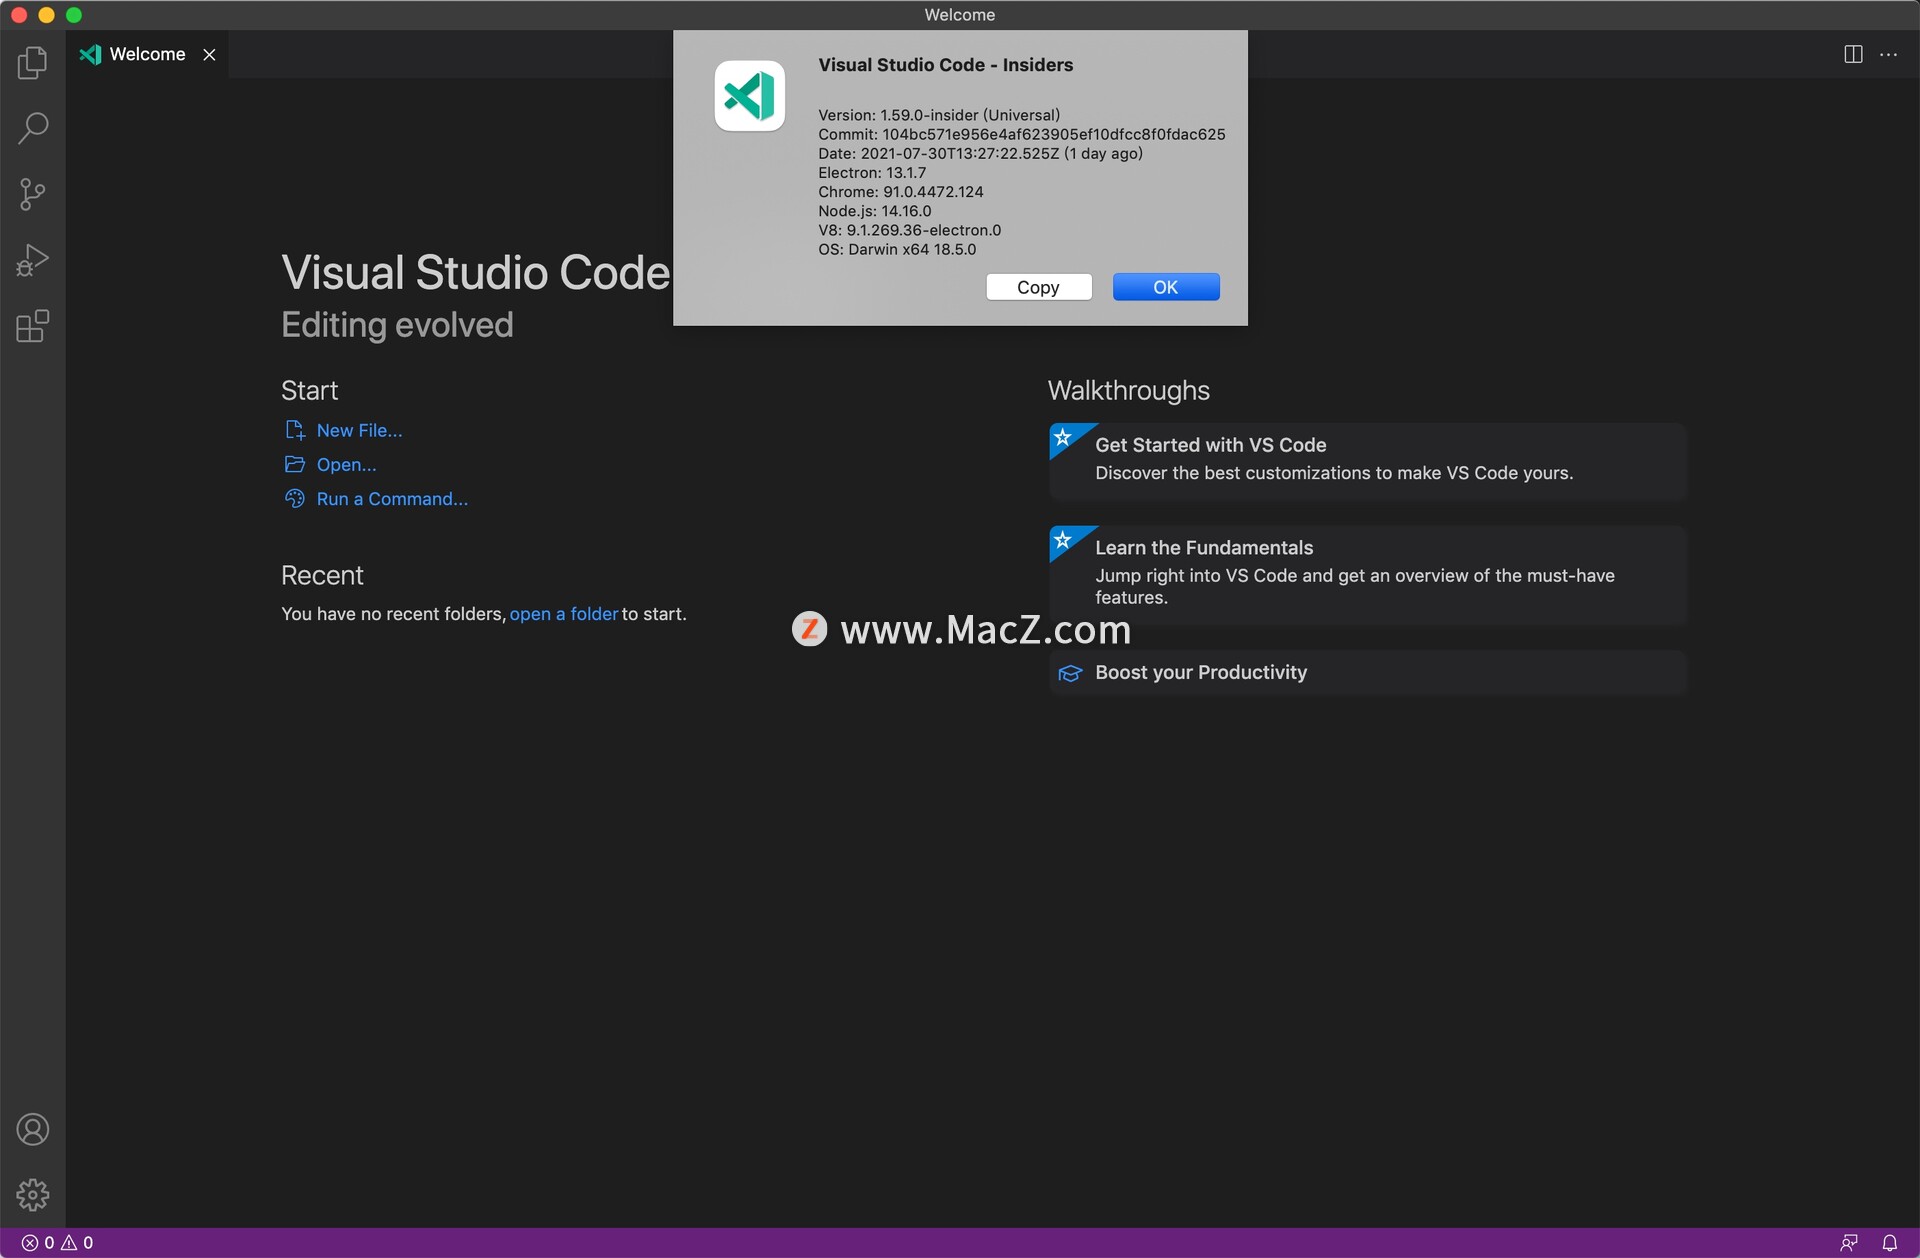
Task: Open the Manage gear icon
Action: click(x=32, y=1194)
